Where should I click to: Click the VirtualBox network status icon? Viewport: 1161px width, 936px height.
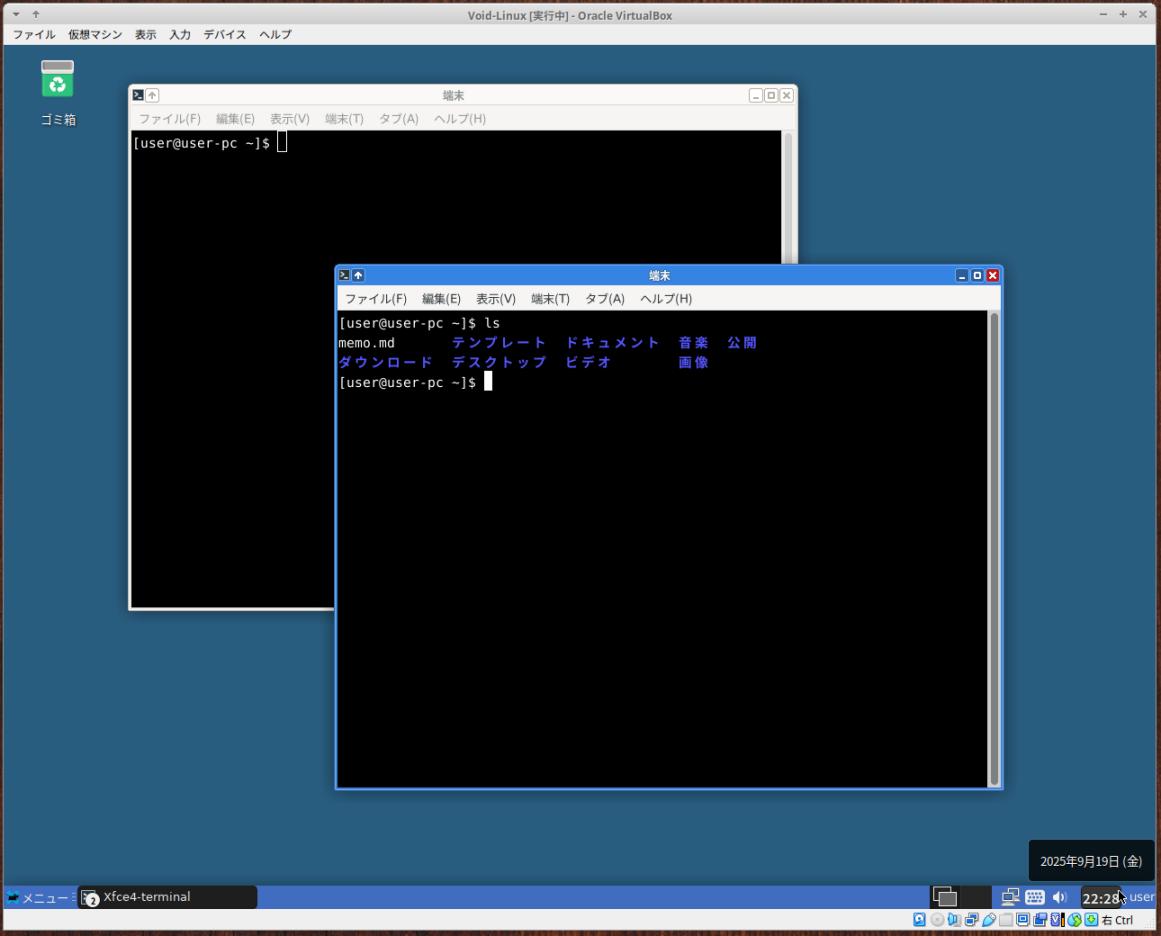(x=971, y=920)
